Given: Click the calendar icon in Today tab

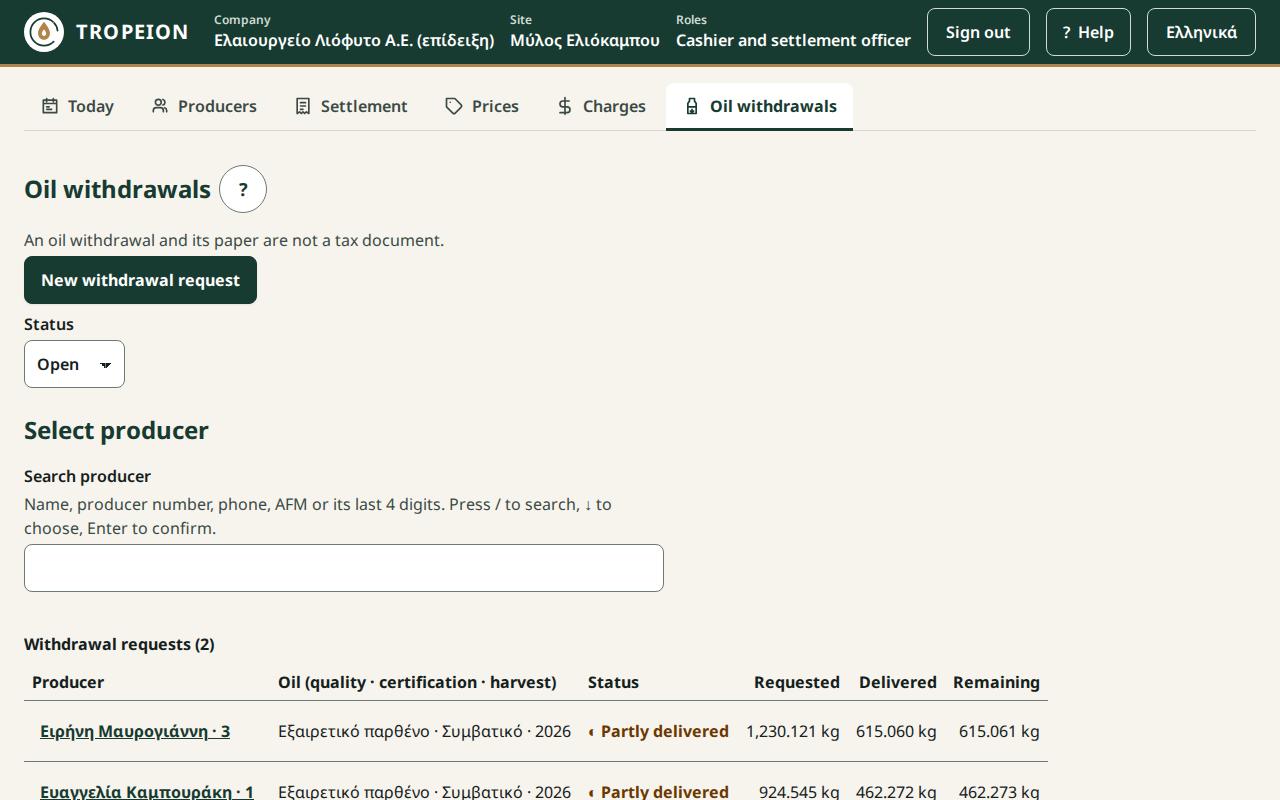Looking at the screenshot, I should (50, 106).
